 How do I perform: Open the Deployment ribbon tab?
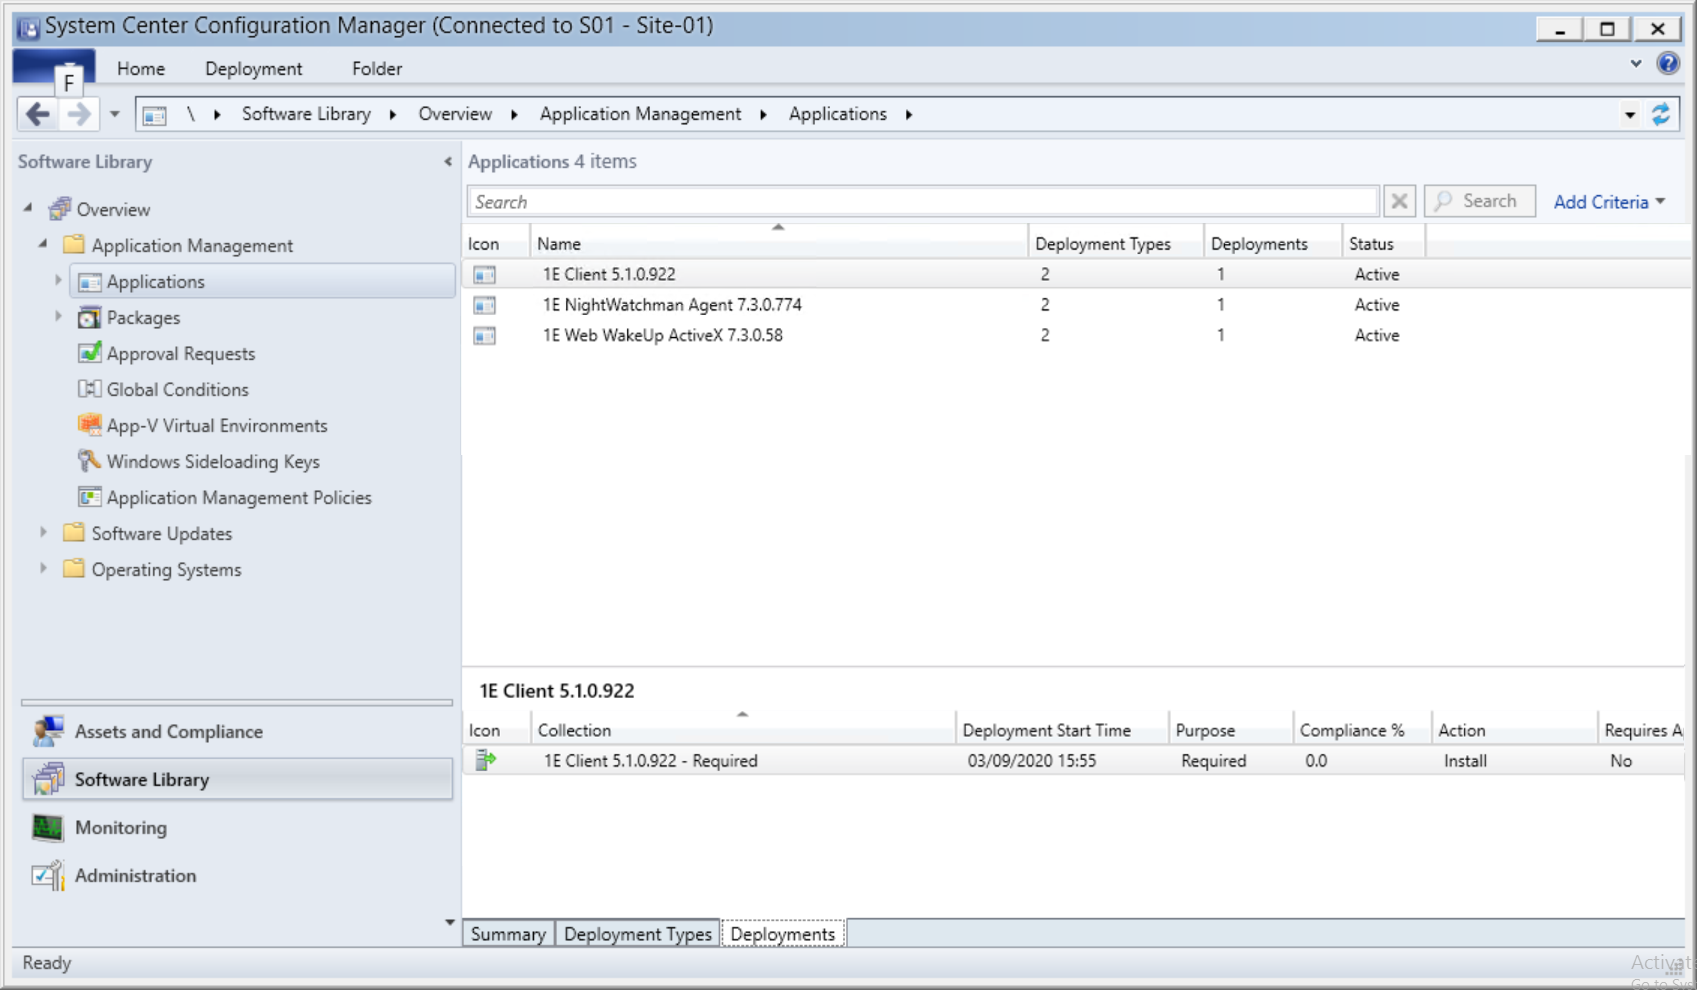pyautogui.click(x=253, y=69)
